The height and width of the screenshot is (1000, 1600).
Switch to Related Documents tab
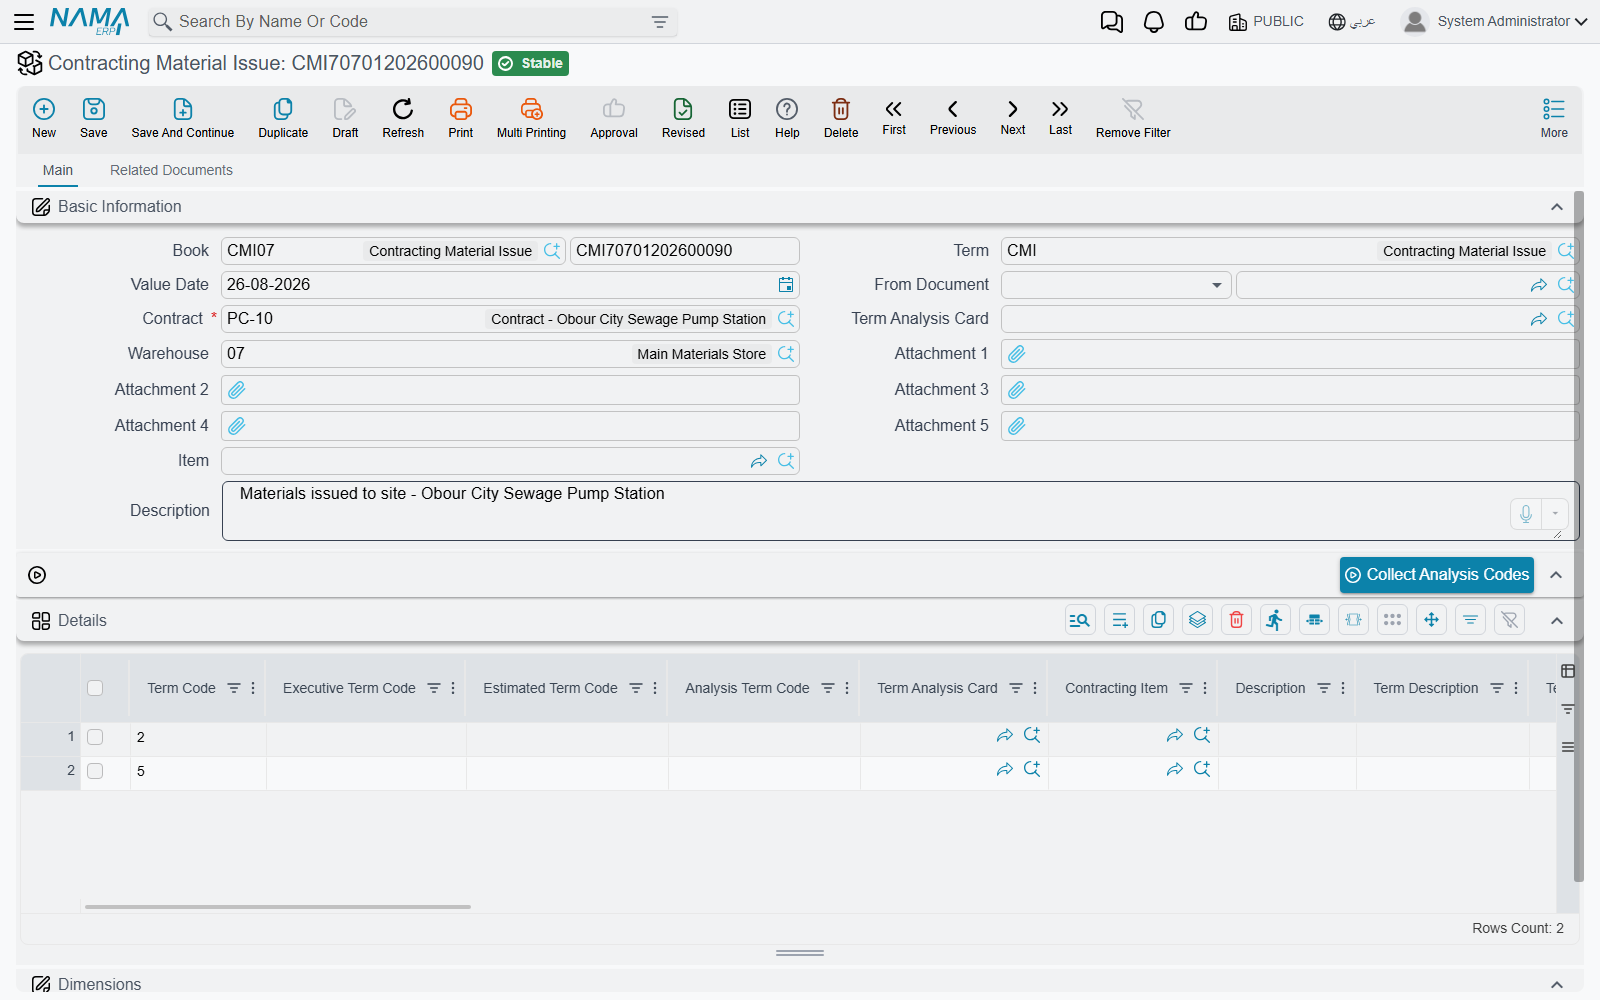(171, 170)
